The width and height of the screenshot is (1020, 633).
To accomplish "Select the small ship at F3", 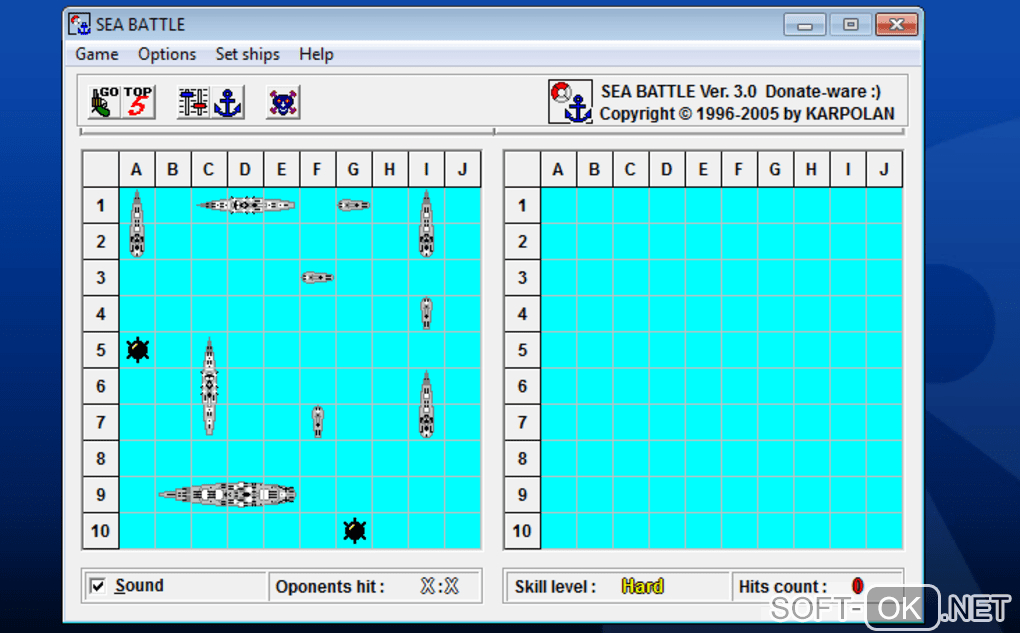I will click(x=317, y=278).
